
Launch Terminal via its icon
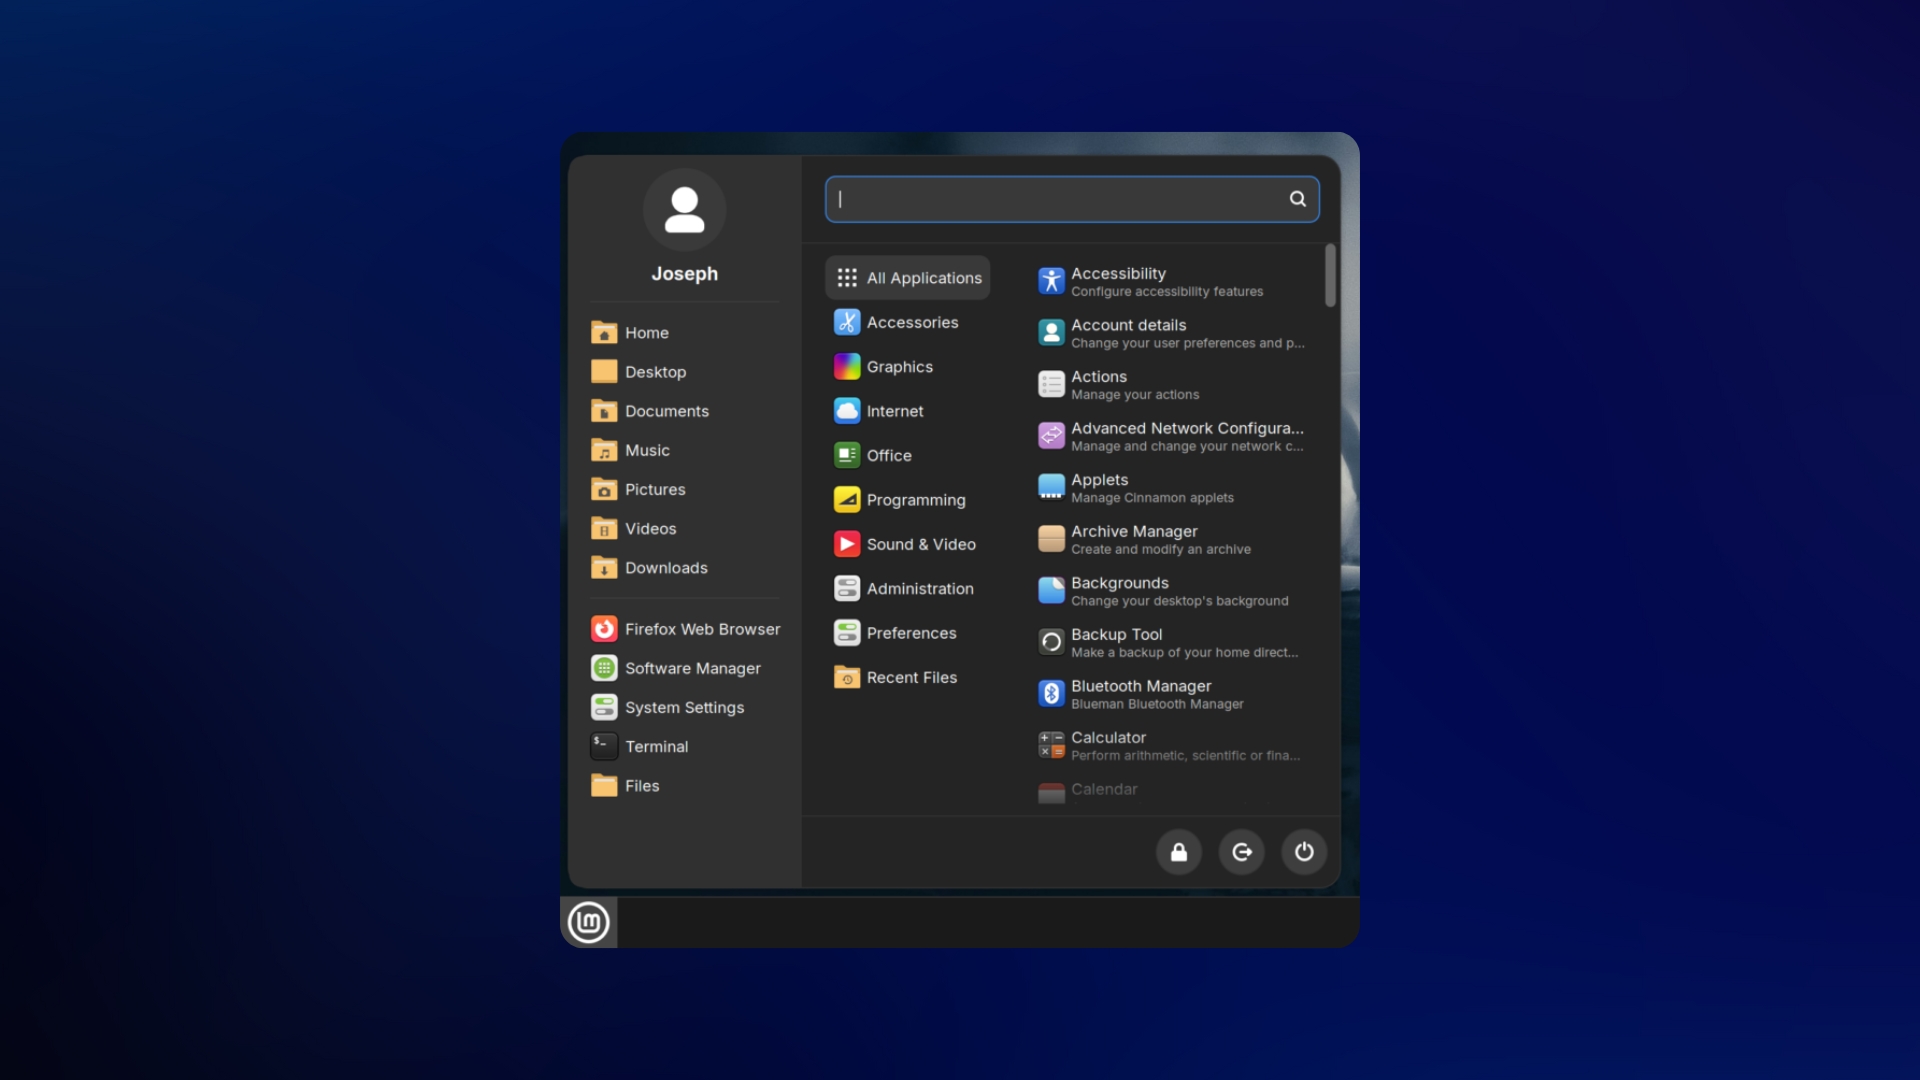[604, 746]
